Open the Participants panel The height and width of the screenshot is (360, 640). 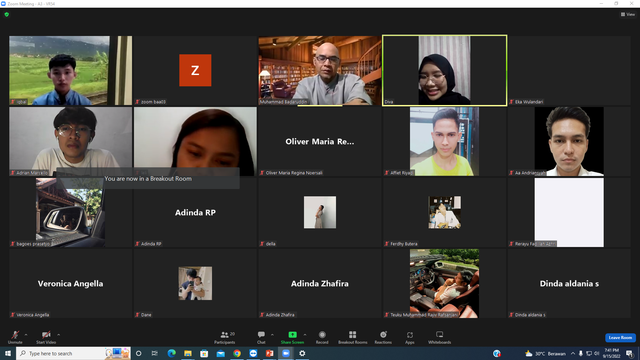click(x=224, y=337)
